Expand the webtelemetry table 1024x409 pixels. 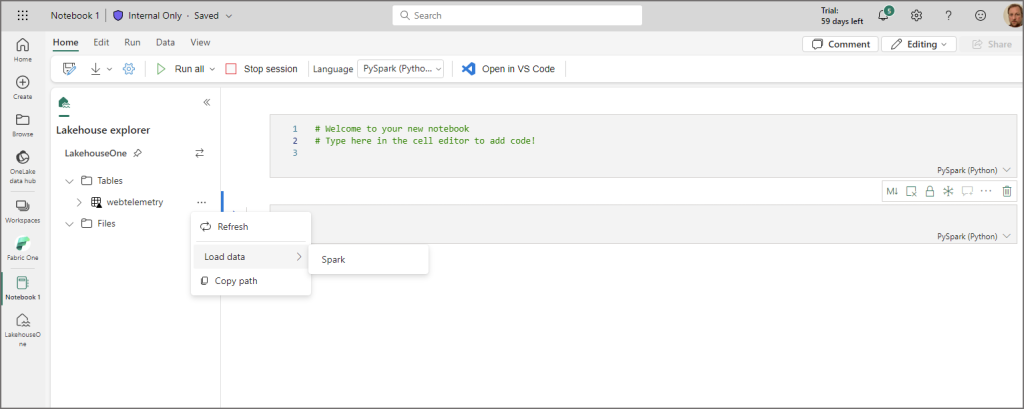79,202
